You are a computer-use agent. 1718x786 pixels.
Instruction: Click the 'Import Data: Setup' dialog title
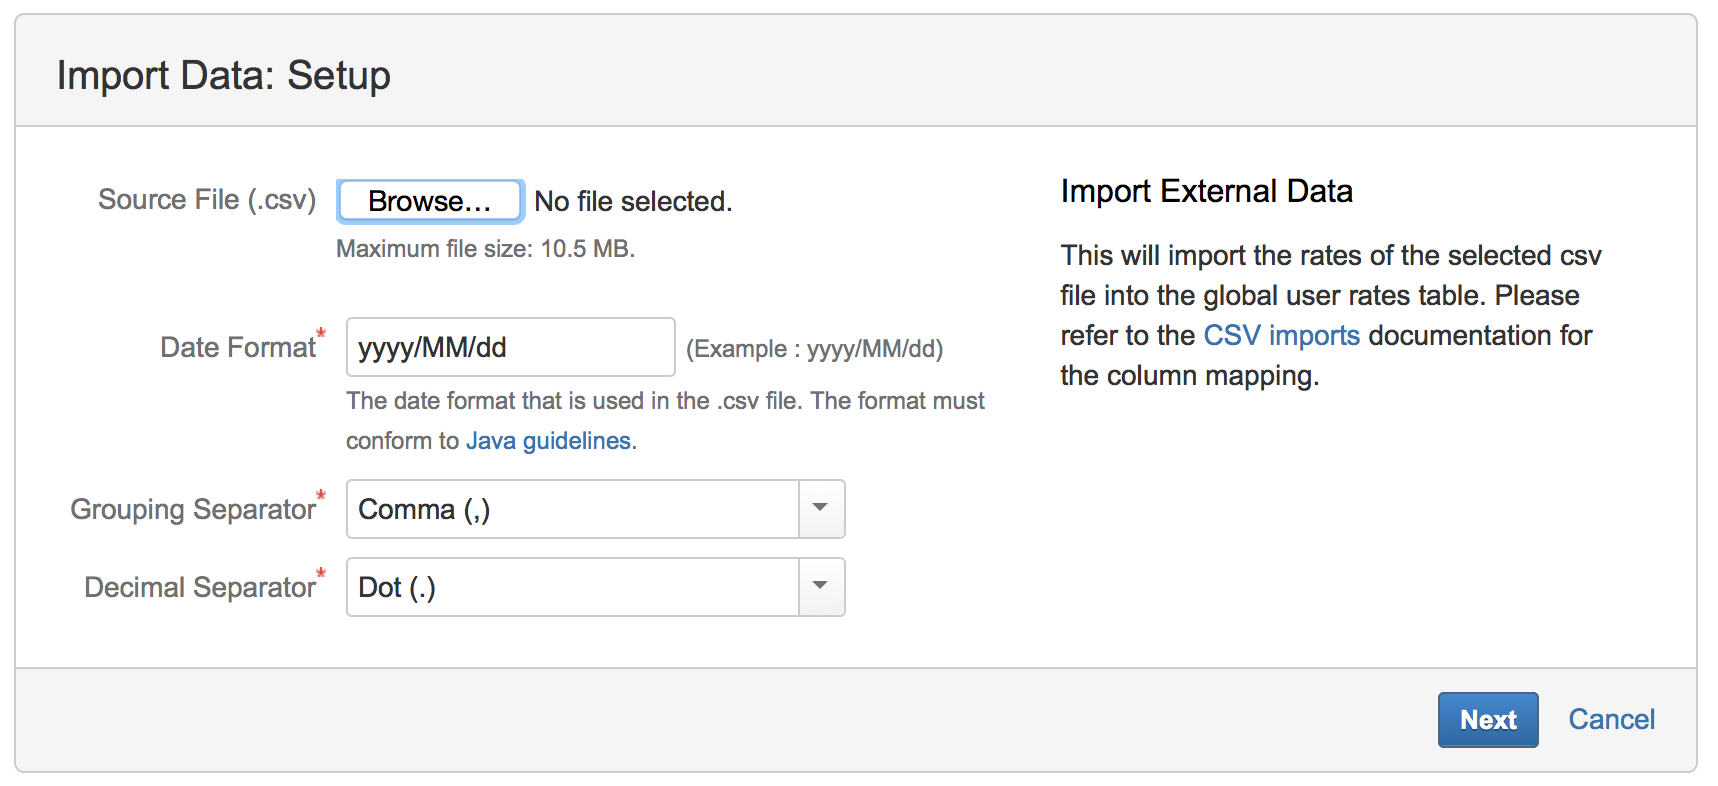tap(223, 75)
